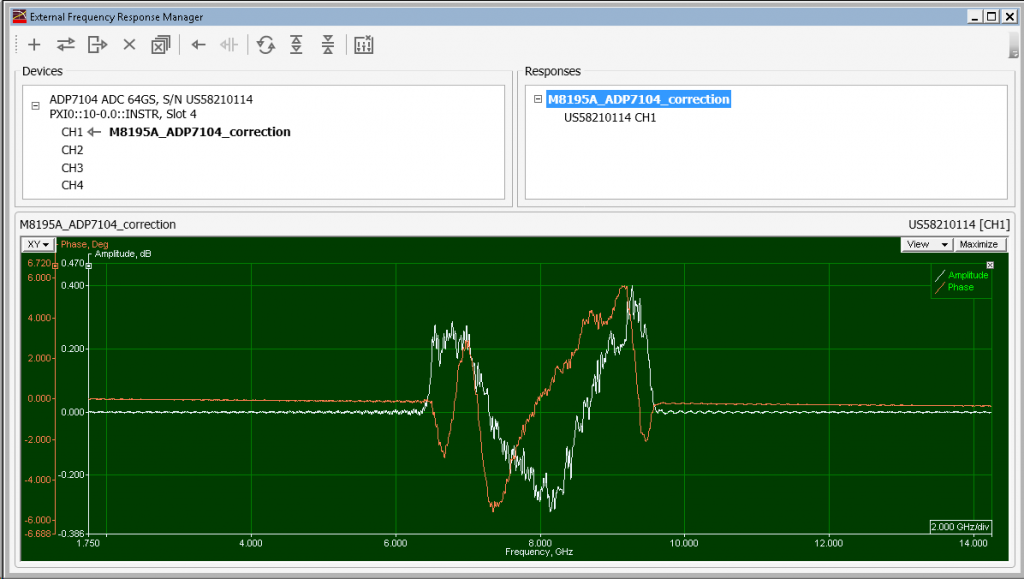Click the -6.888 phase axis minimum value
The width and height of the screenshot is (1024, 579).
click(38, 533)
